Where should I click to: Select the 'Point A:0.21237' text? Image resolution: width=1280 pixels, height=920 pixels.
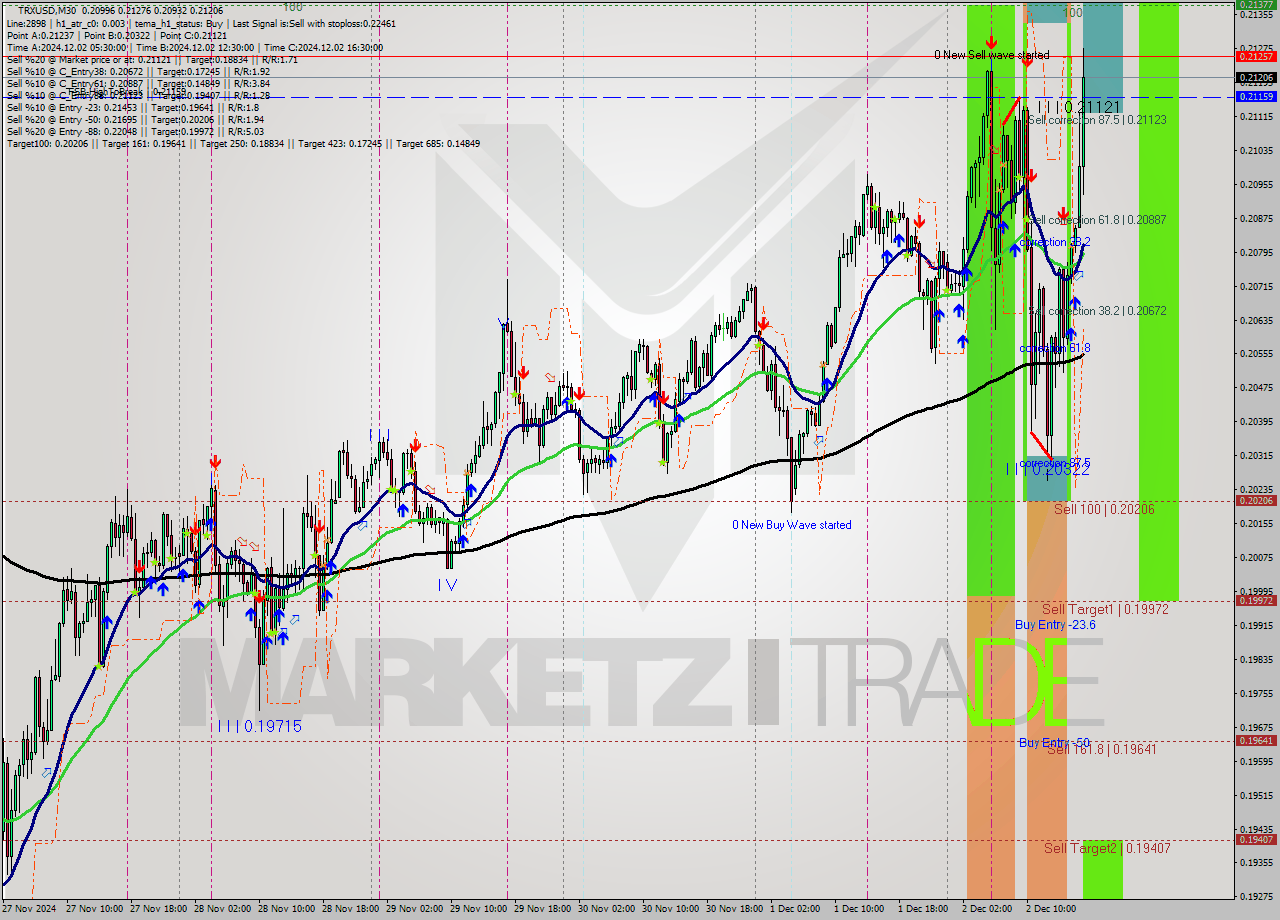(x=39, y=35)
